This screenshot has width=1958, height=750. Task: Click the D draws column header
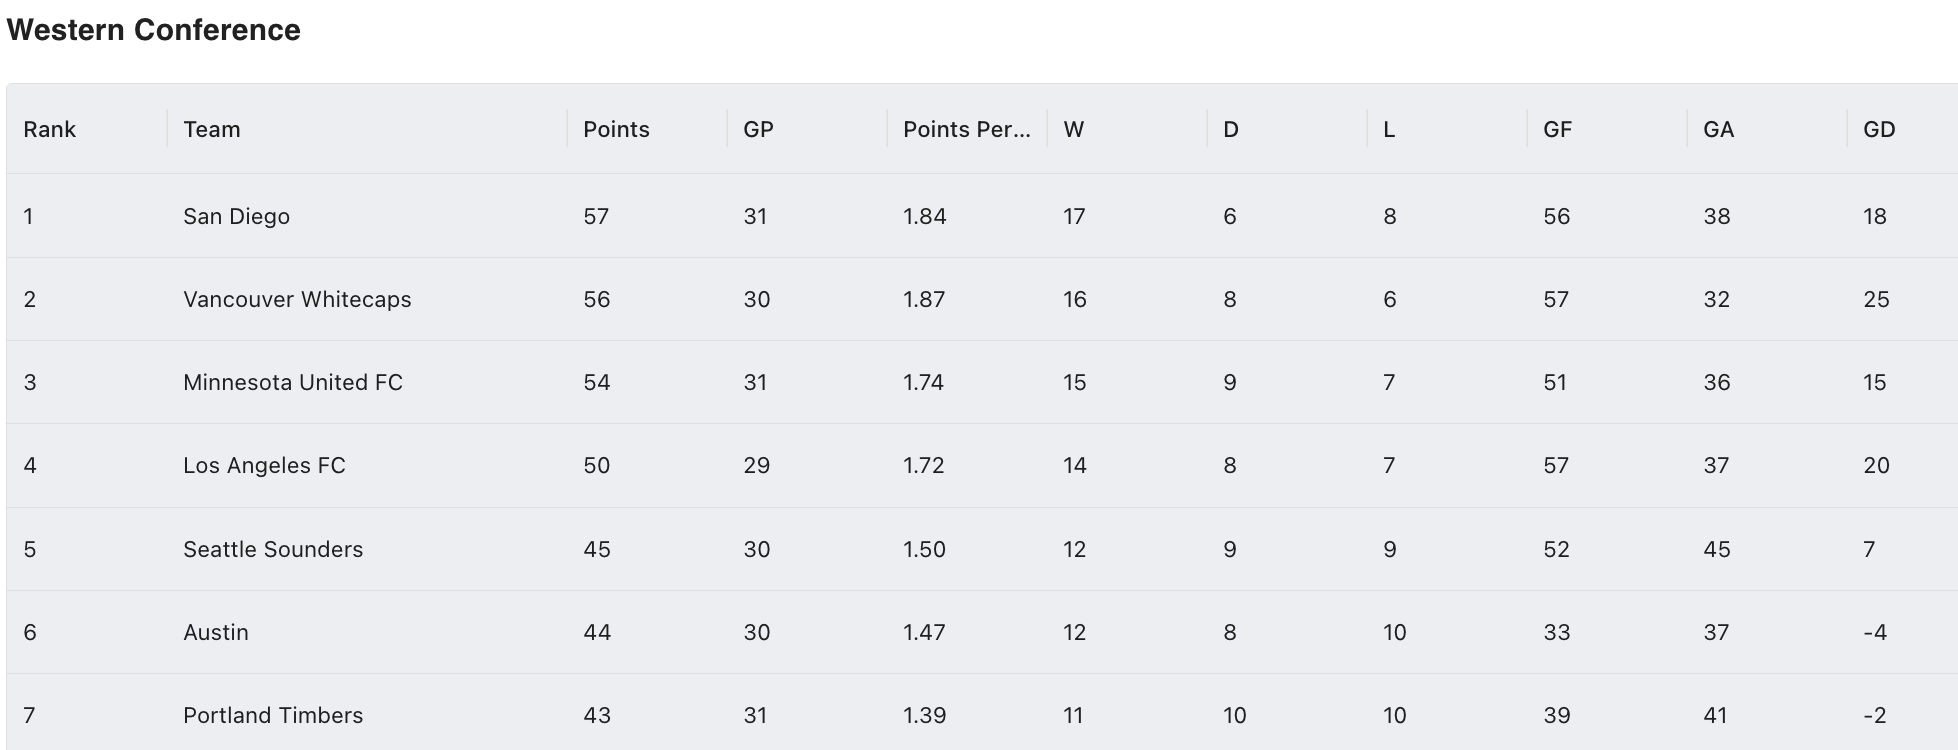pos(1287,129)
